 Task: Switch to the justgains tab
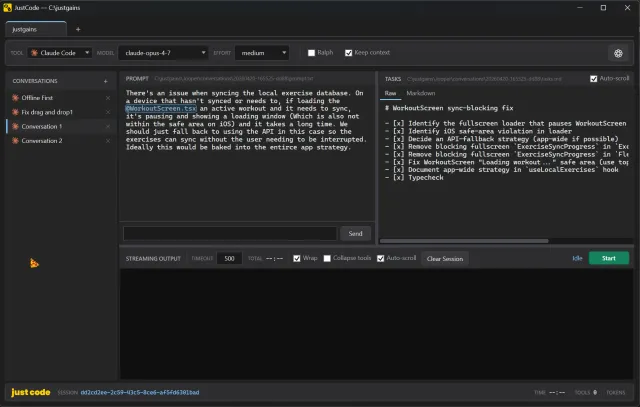tap(36, 29)
